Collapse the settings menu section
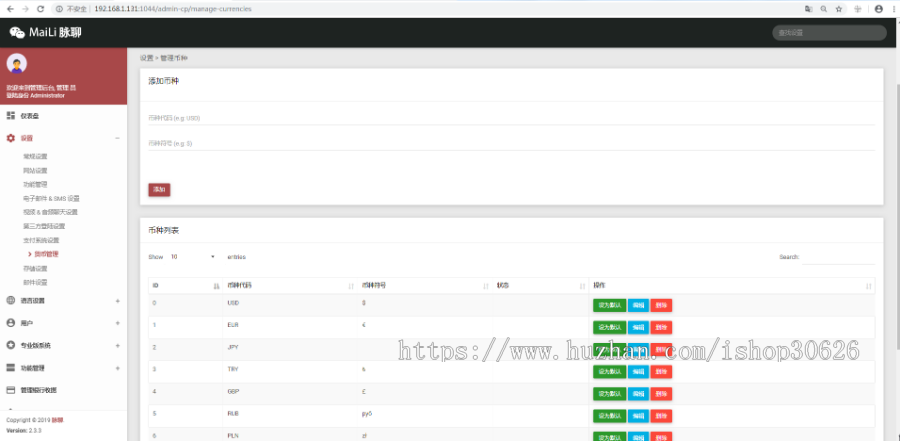The image size is (900, 441). 117,138
